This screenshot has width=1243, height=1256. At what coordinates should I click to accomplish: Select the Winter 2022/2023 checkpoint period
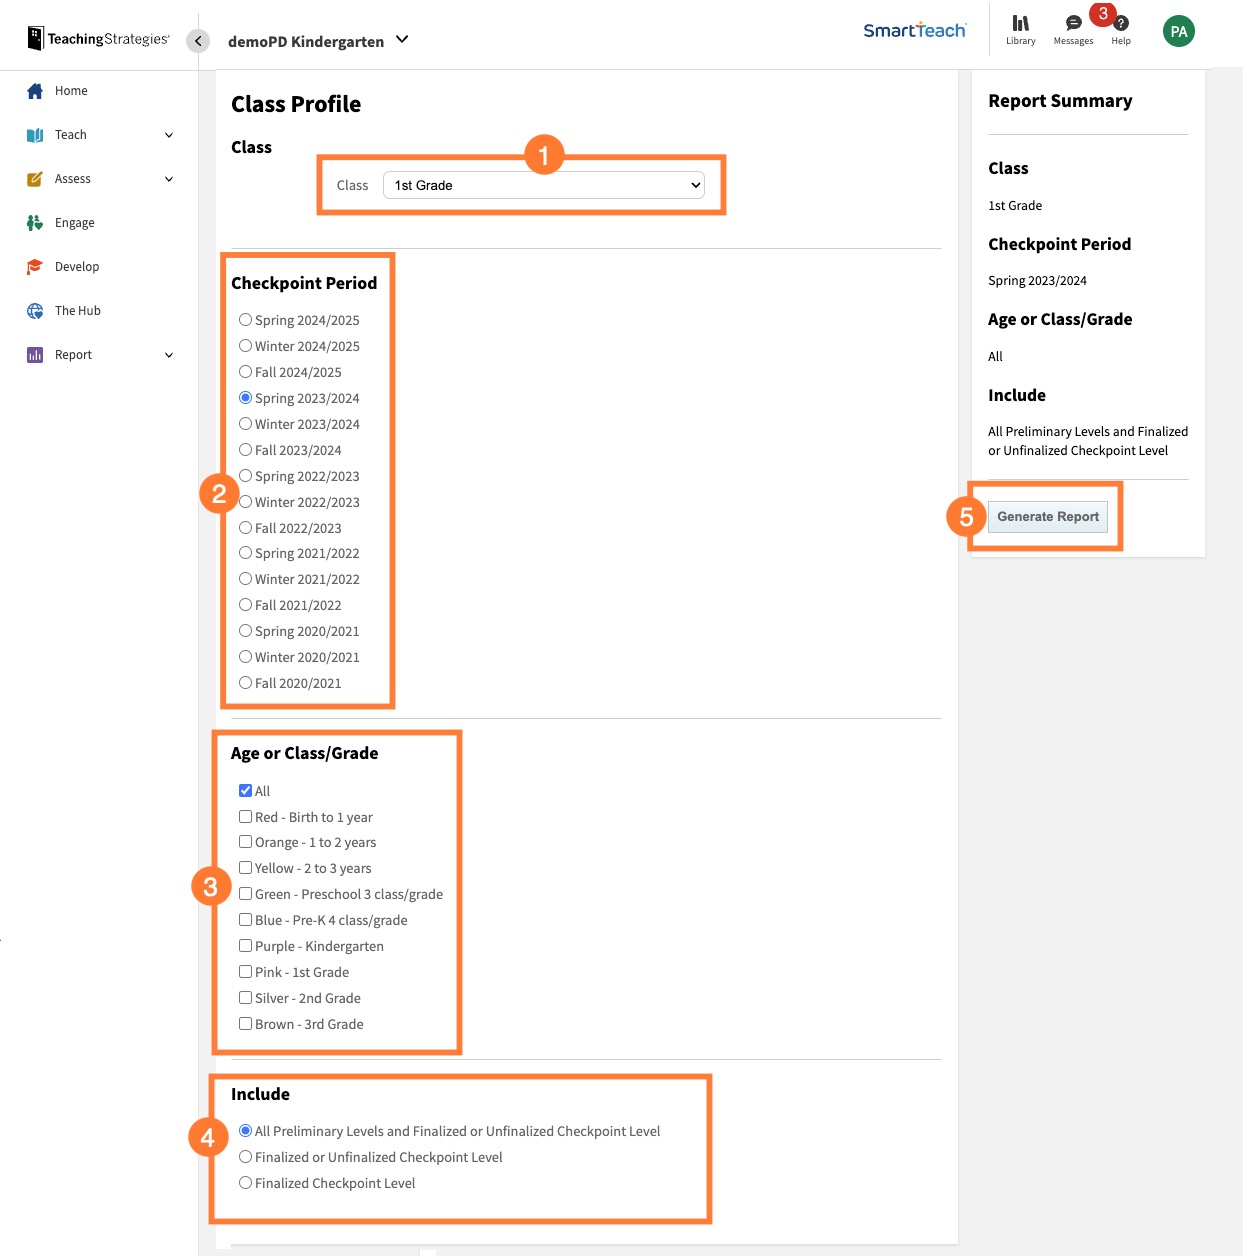245,501
